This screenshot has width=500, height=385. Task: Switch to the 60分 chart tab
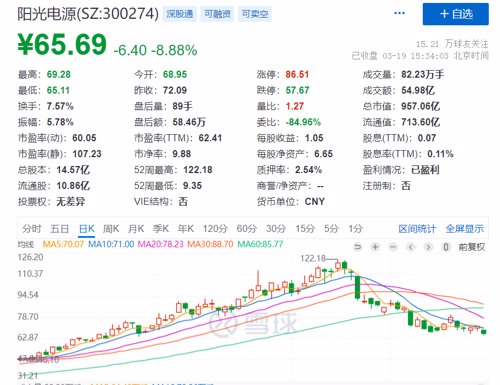coord(247,229)
